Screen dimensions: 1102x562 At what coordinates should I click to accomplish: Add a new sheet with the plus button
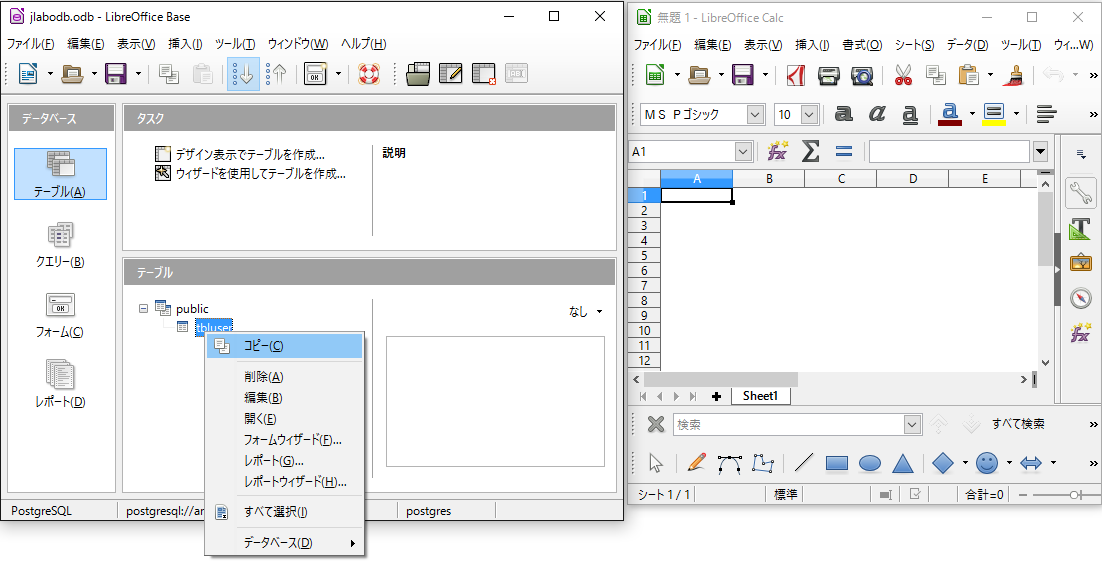pyautogui.click(x=716, y=396)
